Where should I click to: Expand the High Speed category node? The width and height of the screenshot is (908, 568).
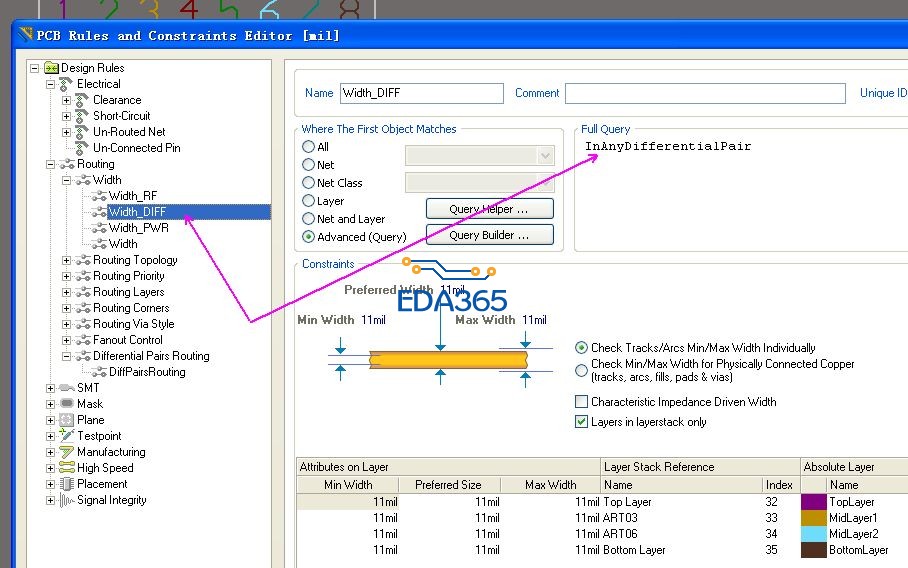coord(51,468)
